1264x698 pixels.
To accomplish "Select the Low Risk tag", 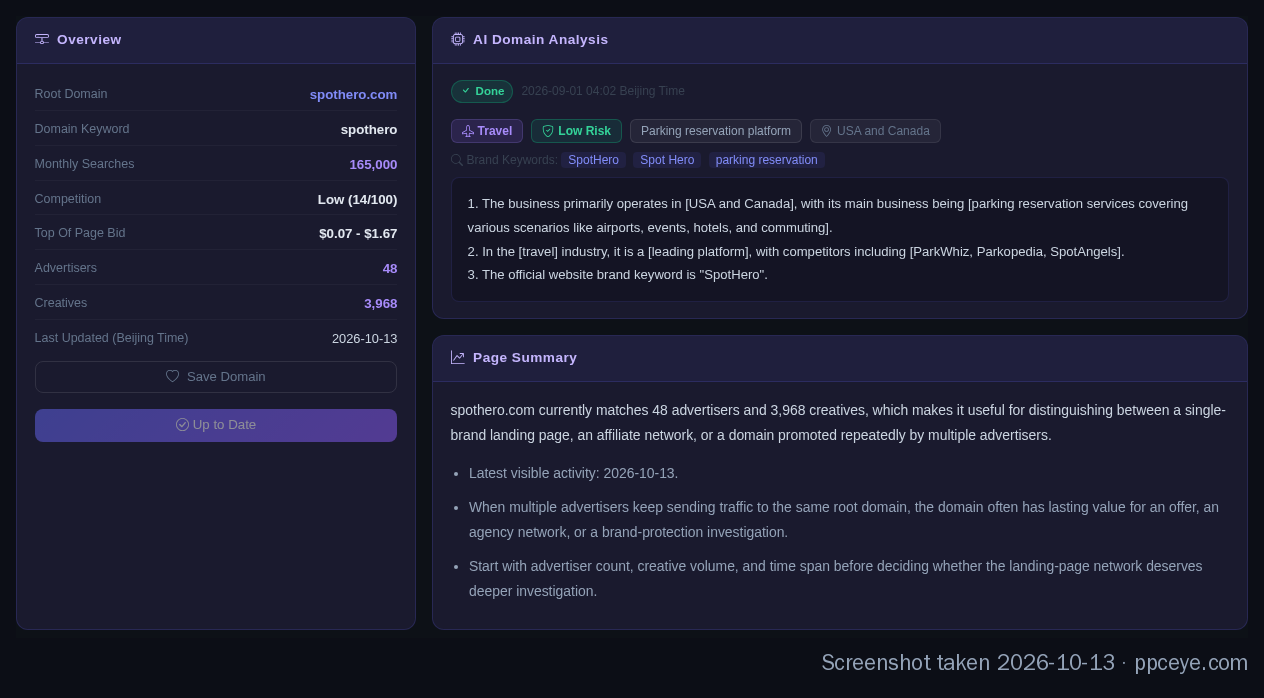I will [576, 131].
